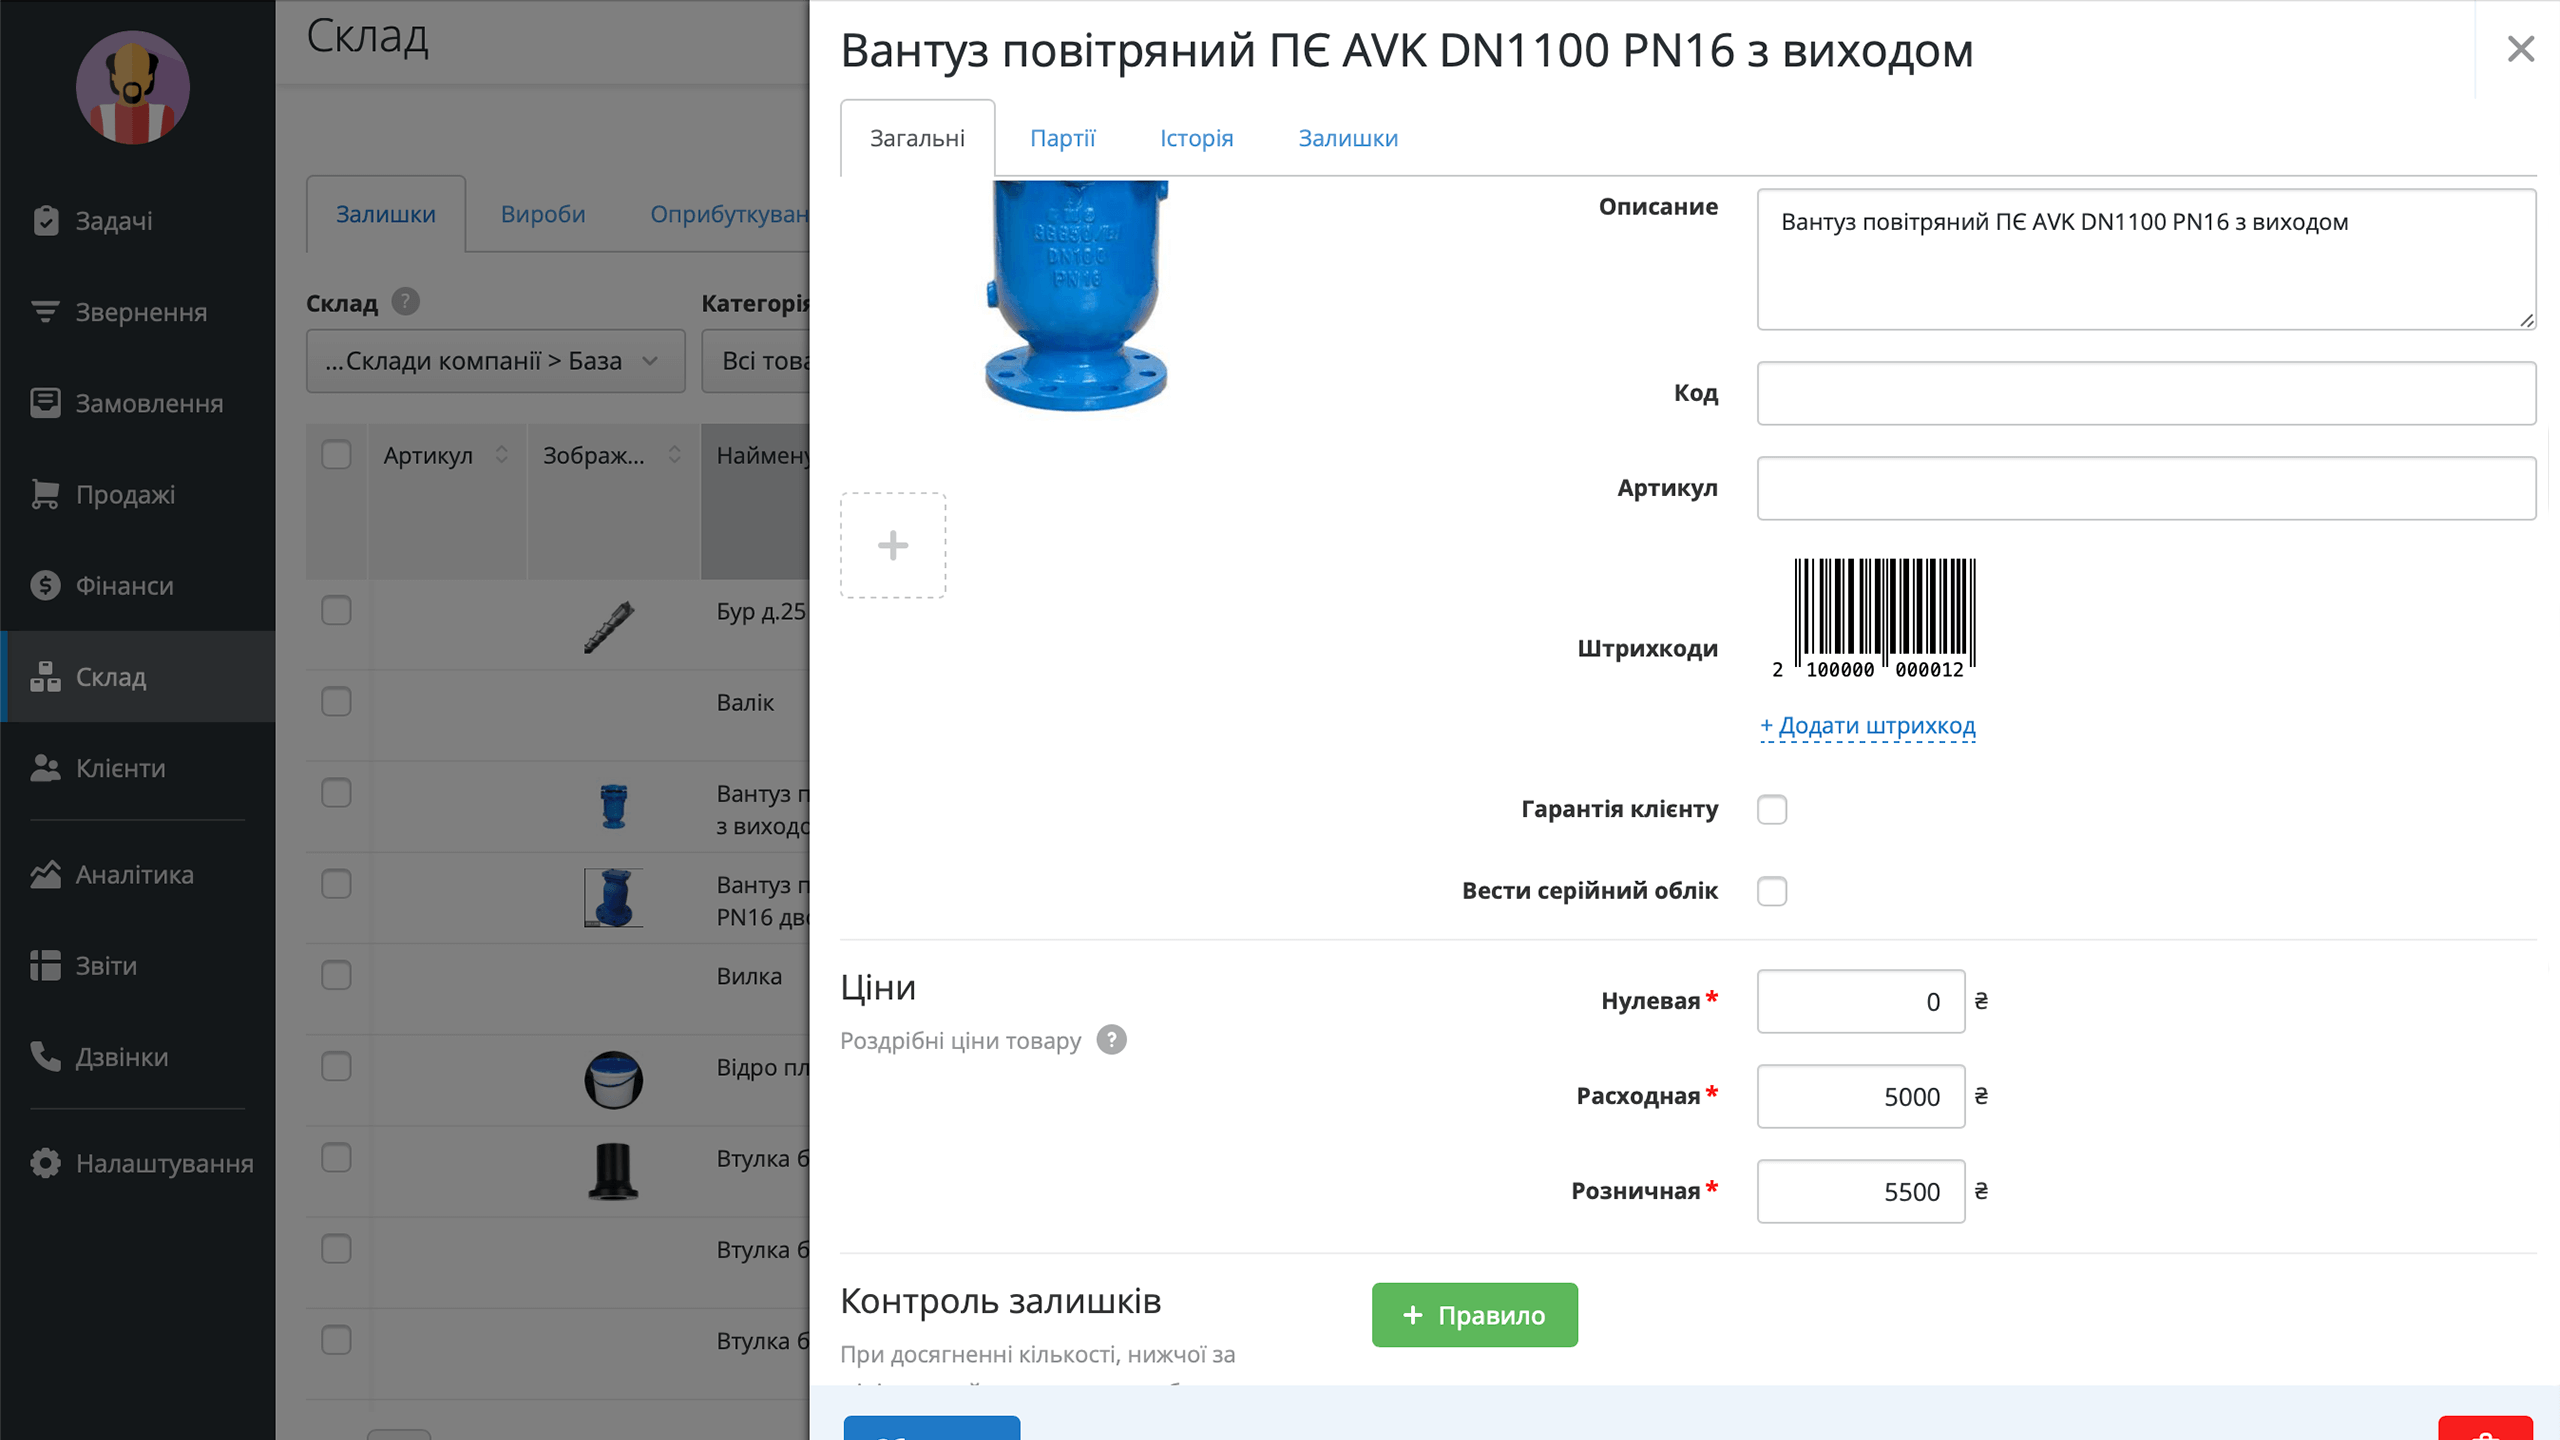Click the blue valve product photo
Screen dimensions: 2560x1440
tap(1076, 296)
